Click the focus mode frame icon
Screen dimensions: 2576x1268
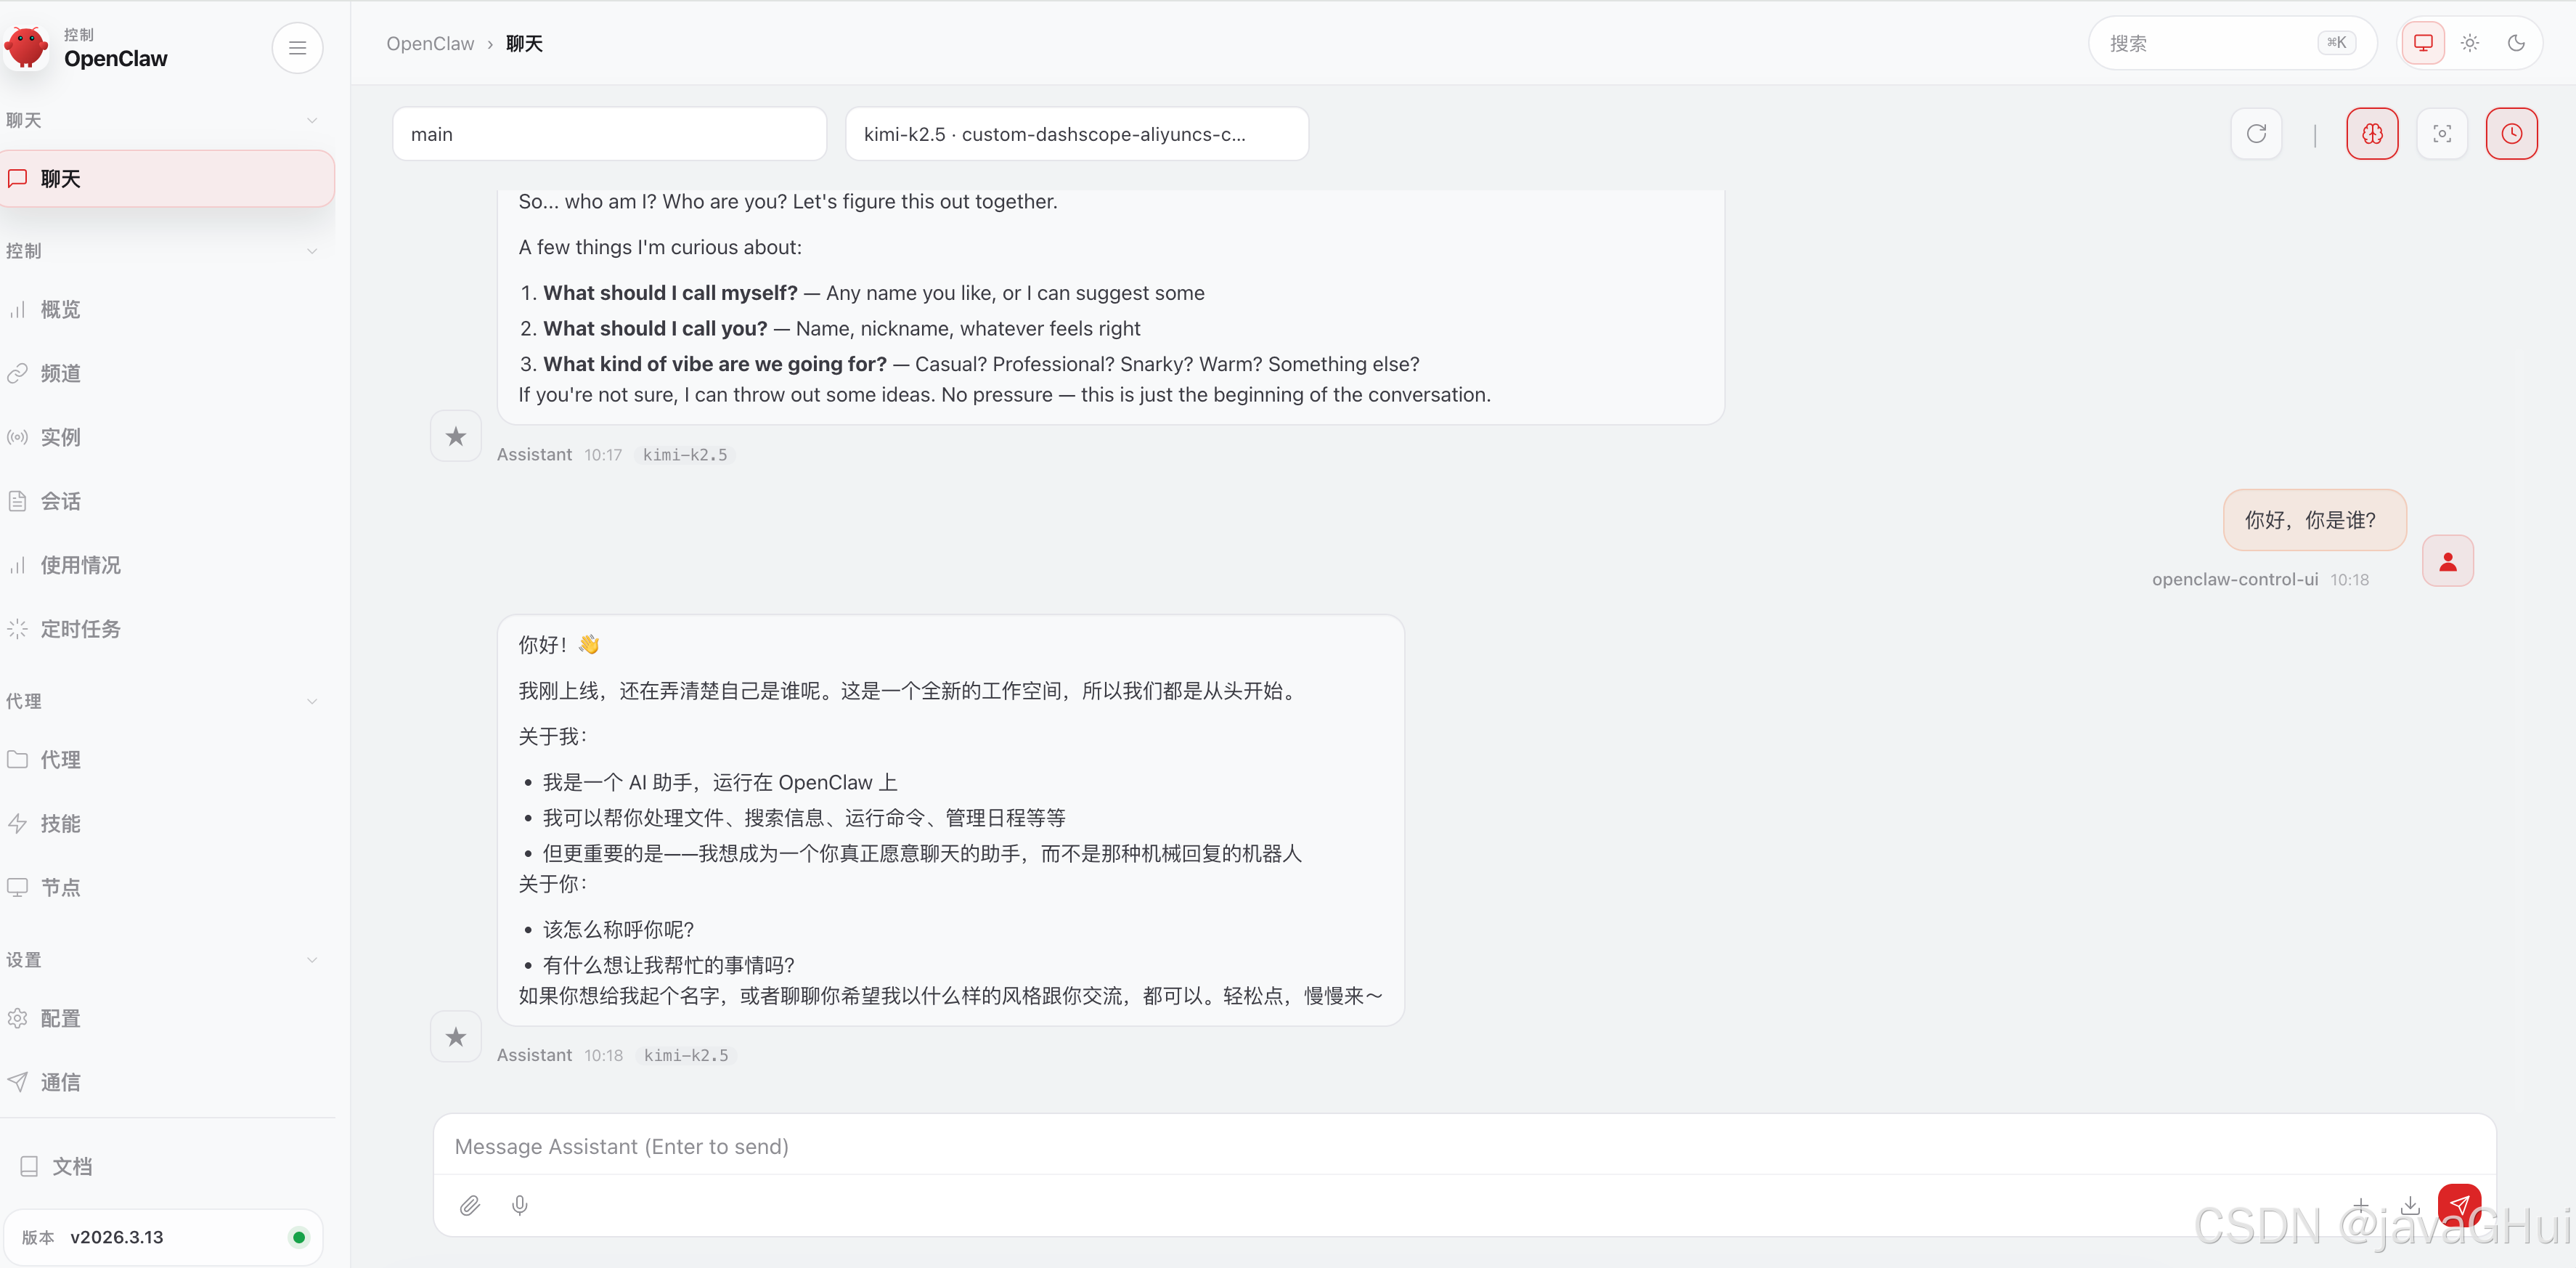pos(2442,134)
